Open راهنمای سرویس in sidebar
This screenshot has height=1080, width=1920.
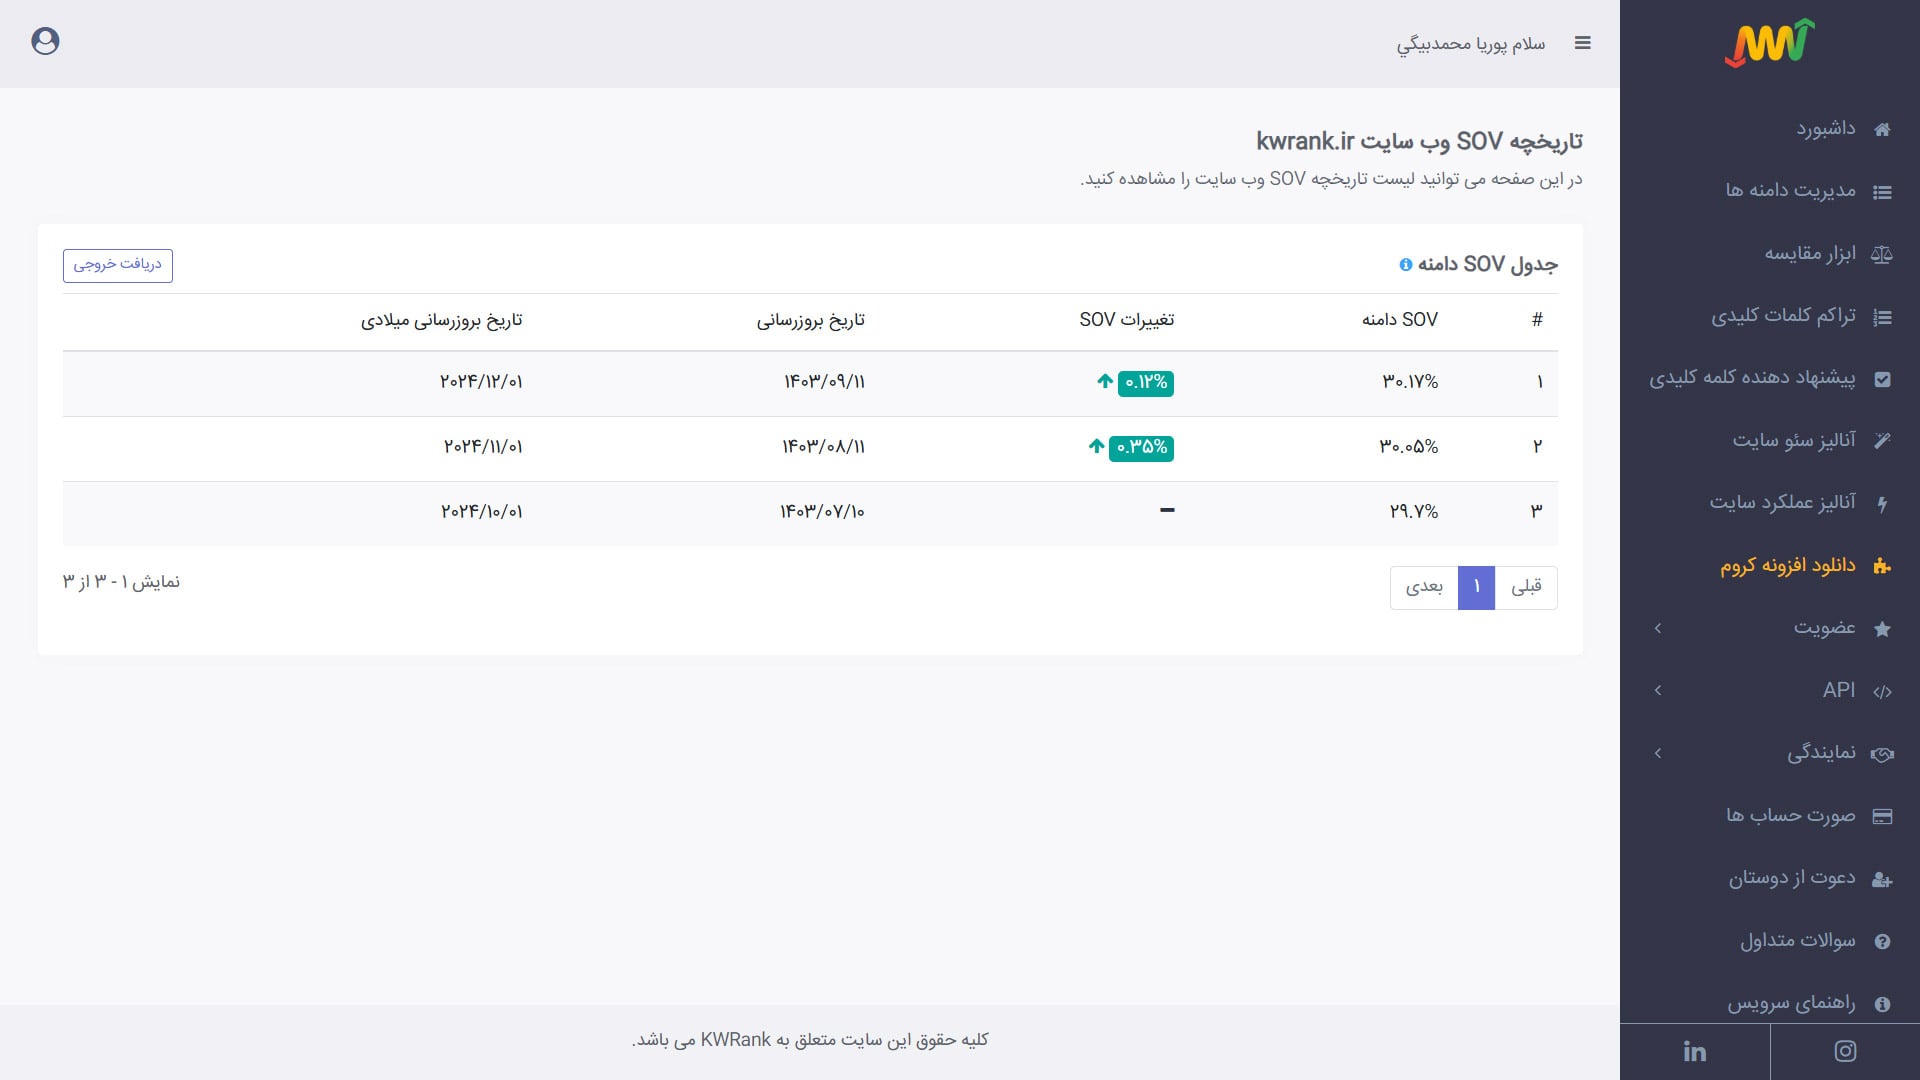pos(1791,1003)
